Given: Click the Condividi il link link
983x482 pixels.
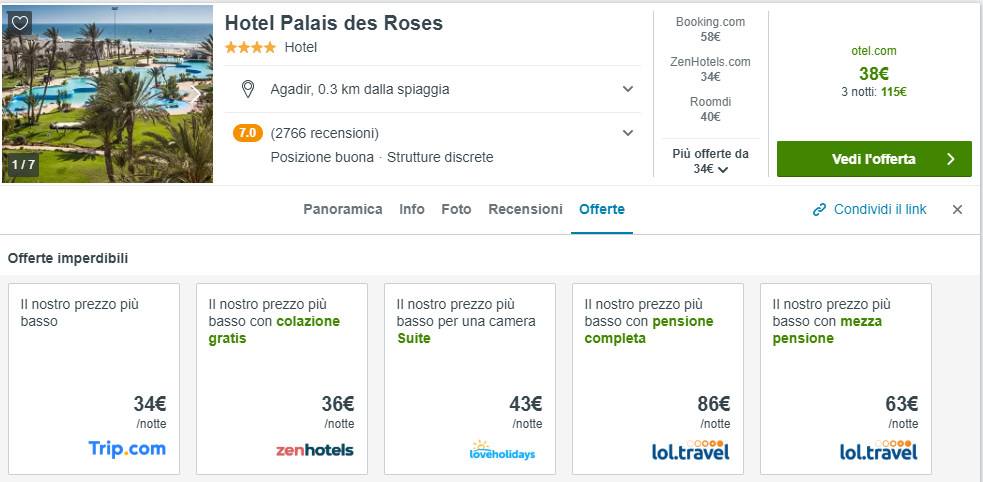Looking at the screenshot, I should pos(880,210).
